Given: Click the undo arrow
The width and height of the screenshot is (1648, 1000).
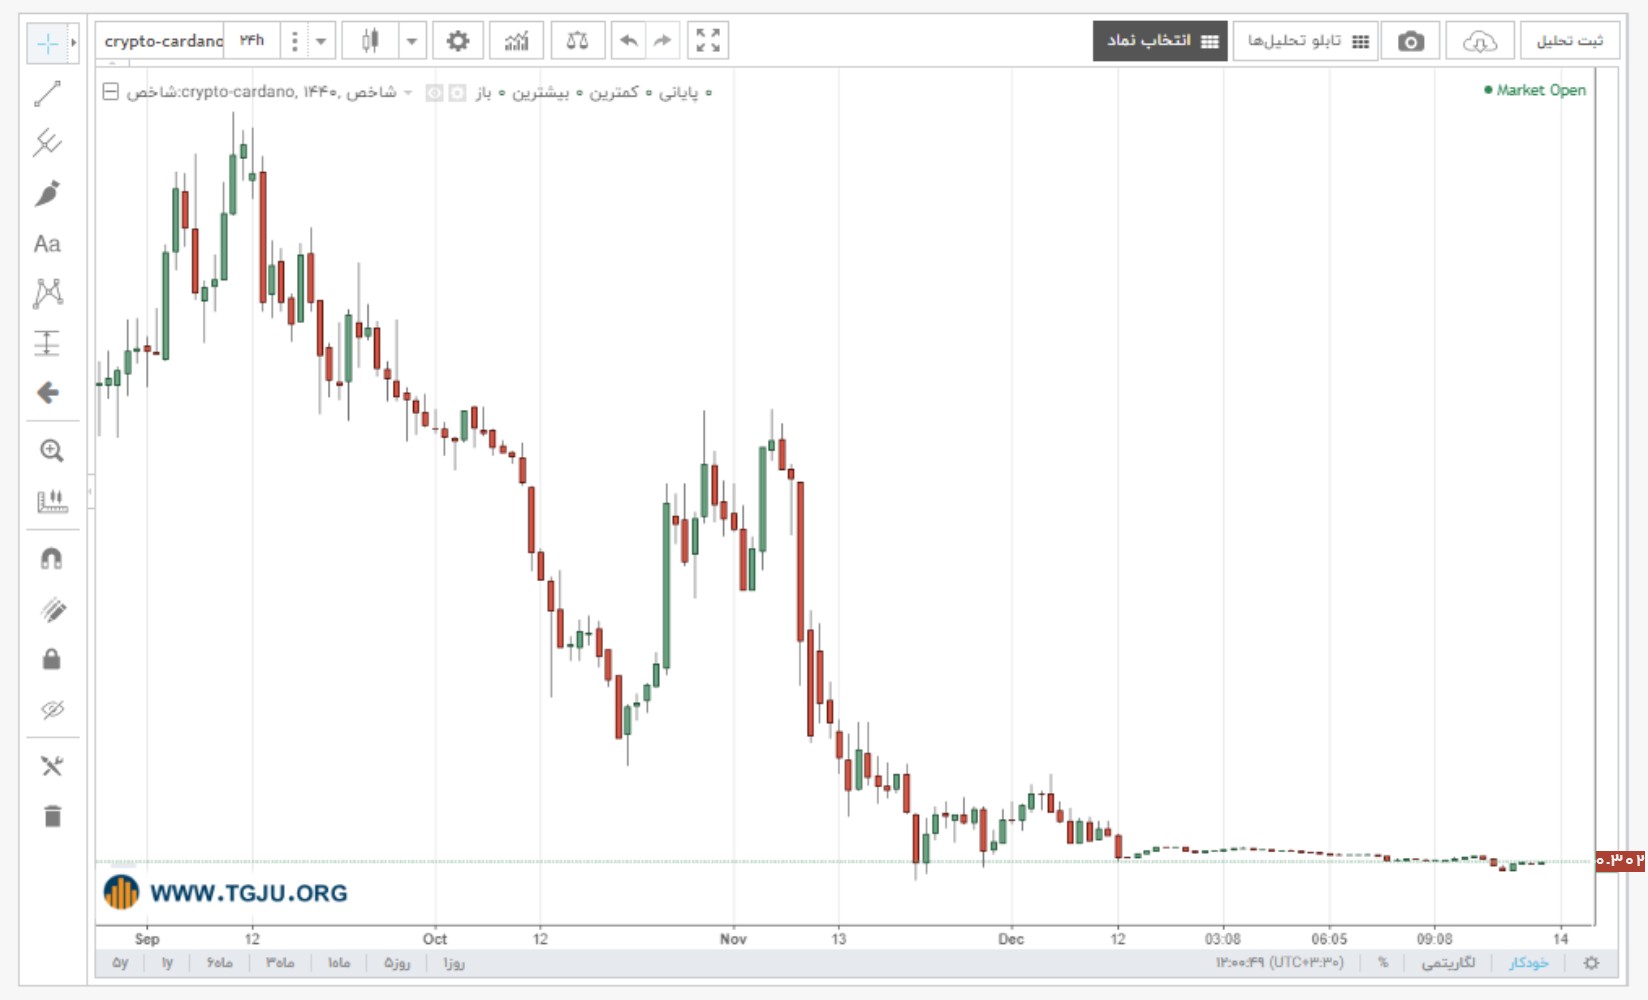Looking at the screenshot, I should coord(628,41).
